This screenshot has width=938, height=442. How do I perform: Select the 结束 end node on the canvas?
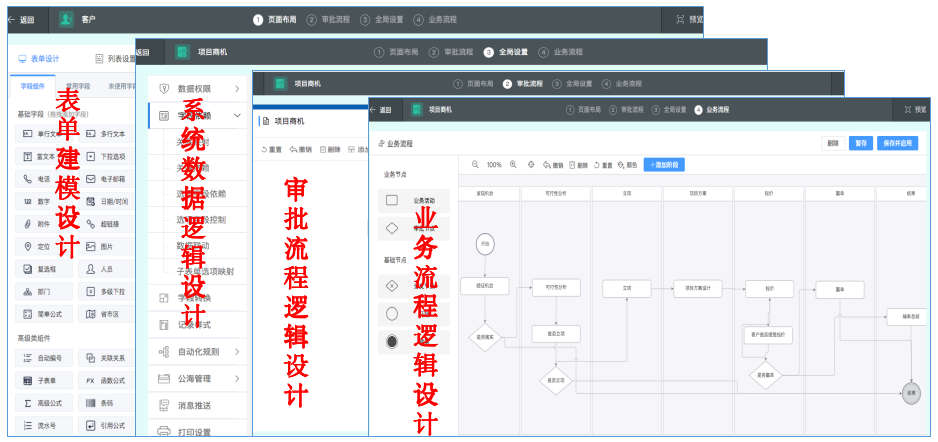(911, 393)
